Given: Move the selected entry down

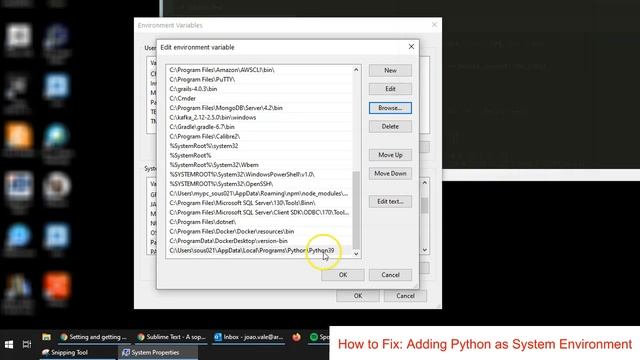Looking at the screenshot, I should coord(390,173).
